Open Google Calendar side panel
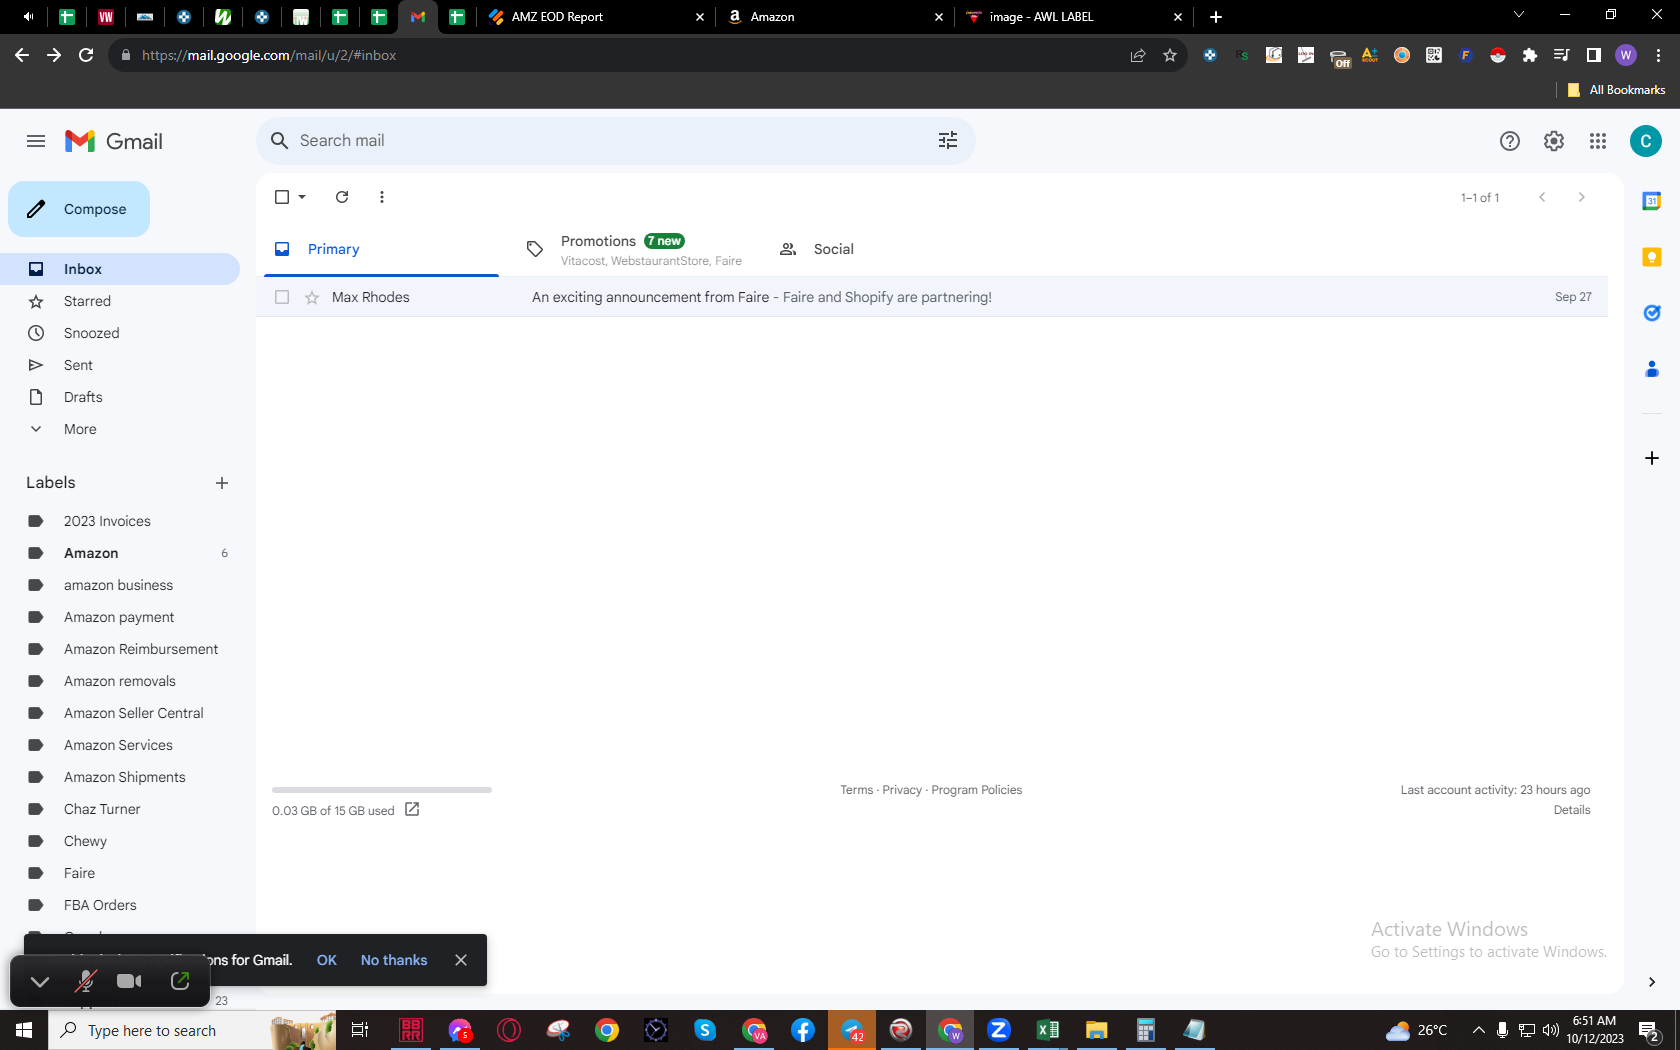The image size is (1680, 1050). (1652, 201)
